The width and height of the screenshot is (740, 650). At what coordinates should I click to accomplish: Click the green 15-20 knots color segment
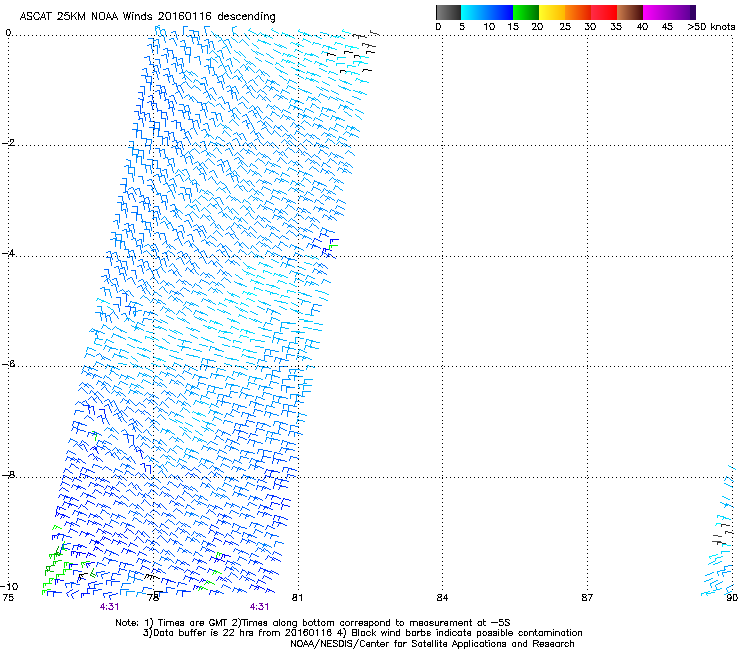tap(526, 12)
